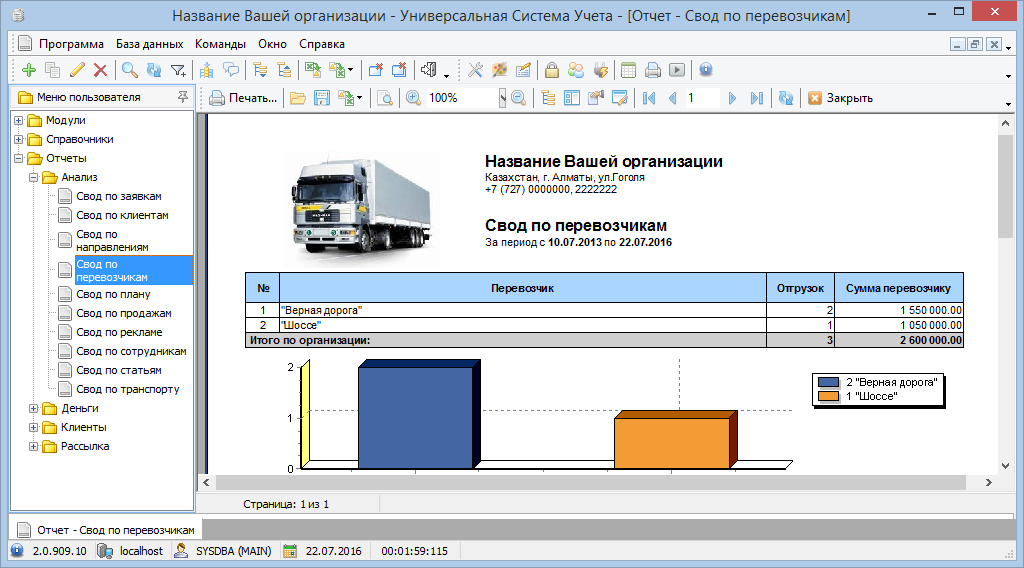Collapse the Анализ folder
This screenshot has height=568, width=1024.
(34, 177)
